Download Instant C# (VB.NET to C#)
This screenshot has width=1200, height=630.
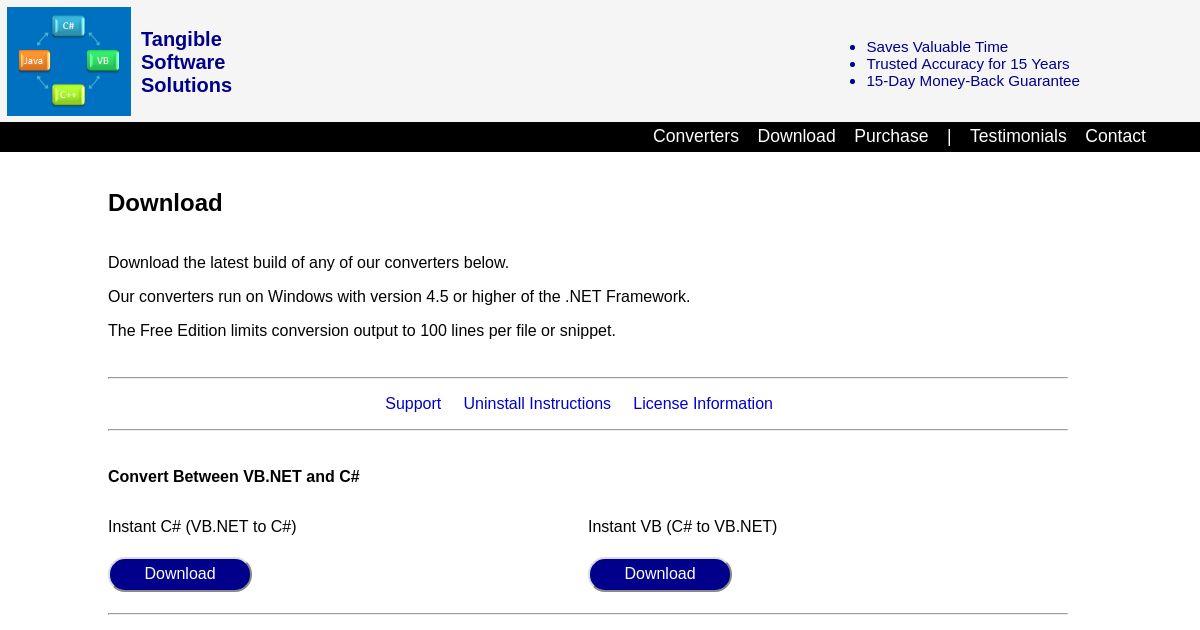180,574
